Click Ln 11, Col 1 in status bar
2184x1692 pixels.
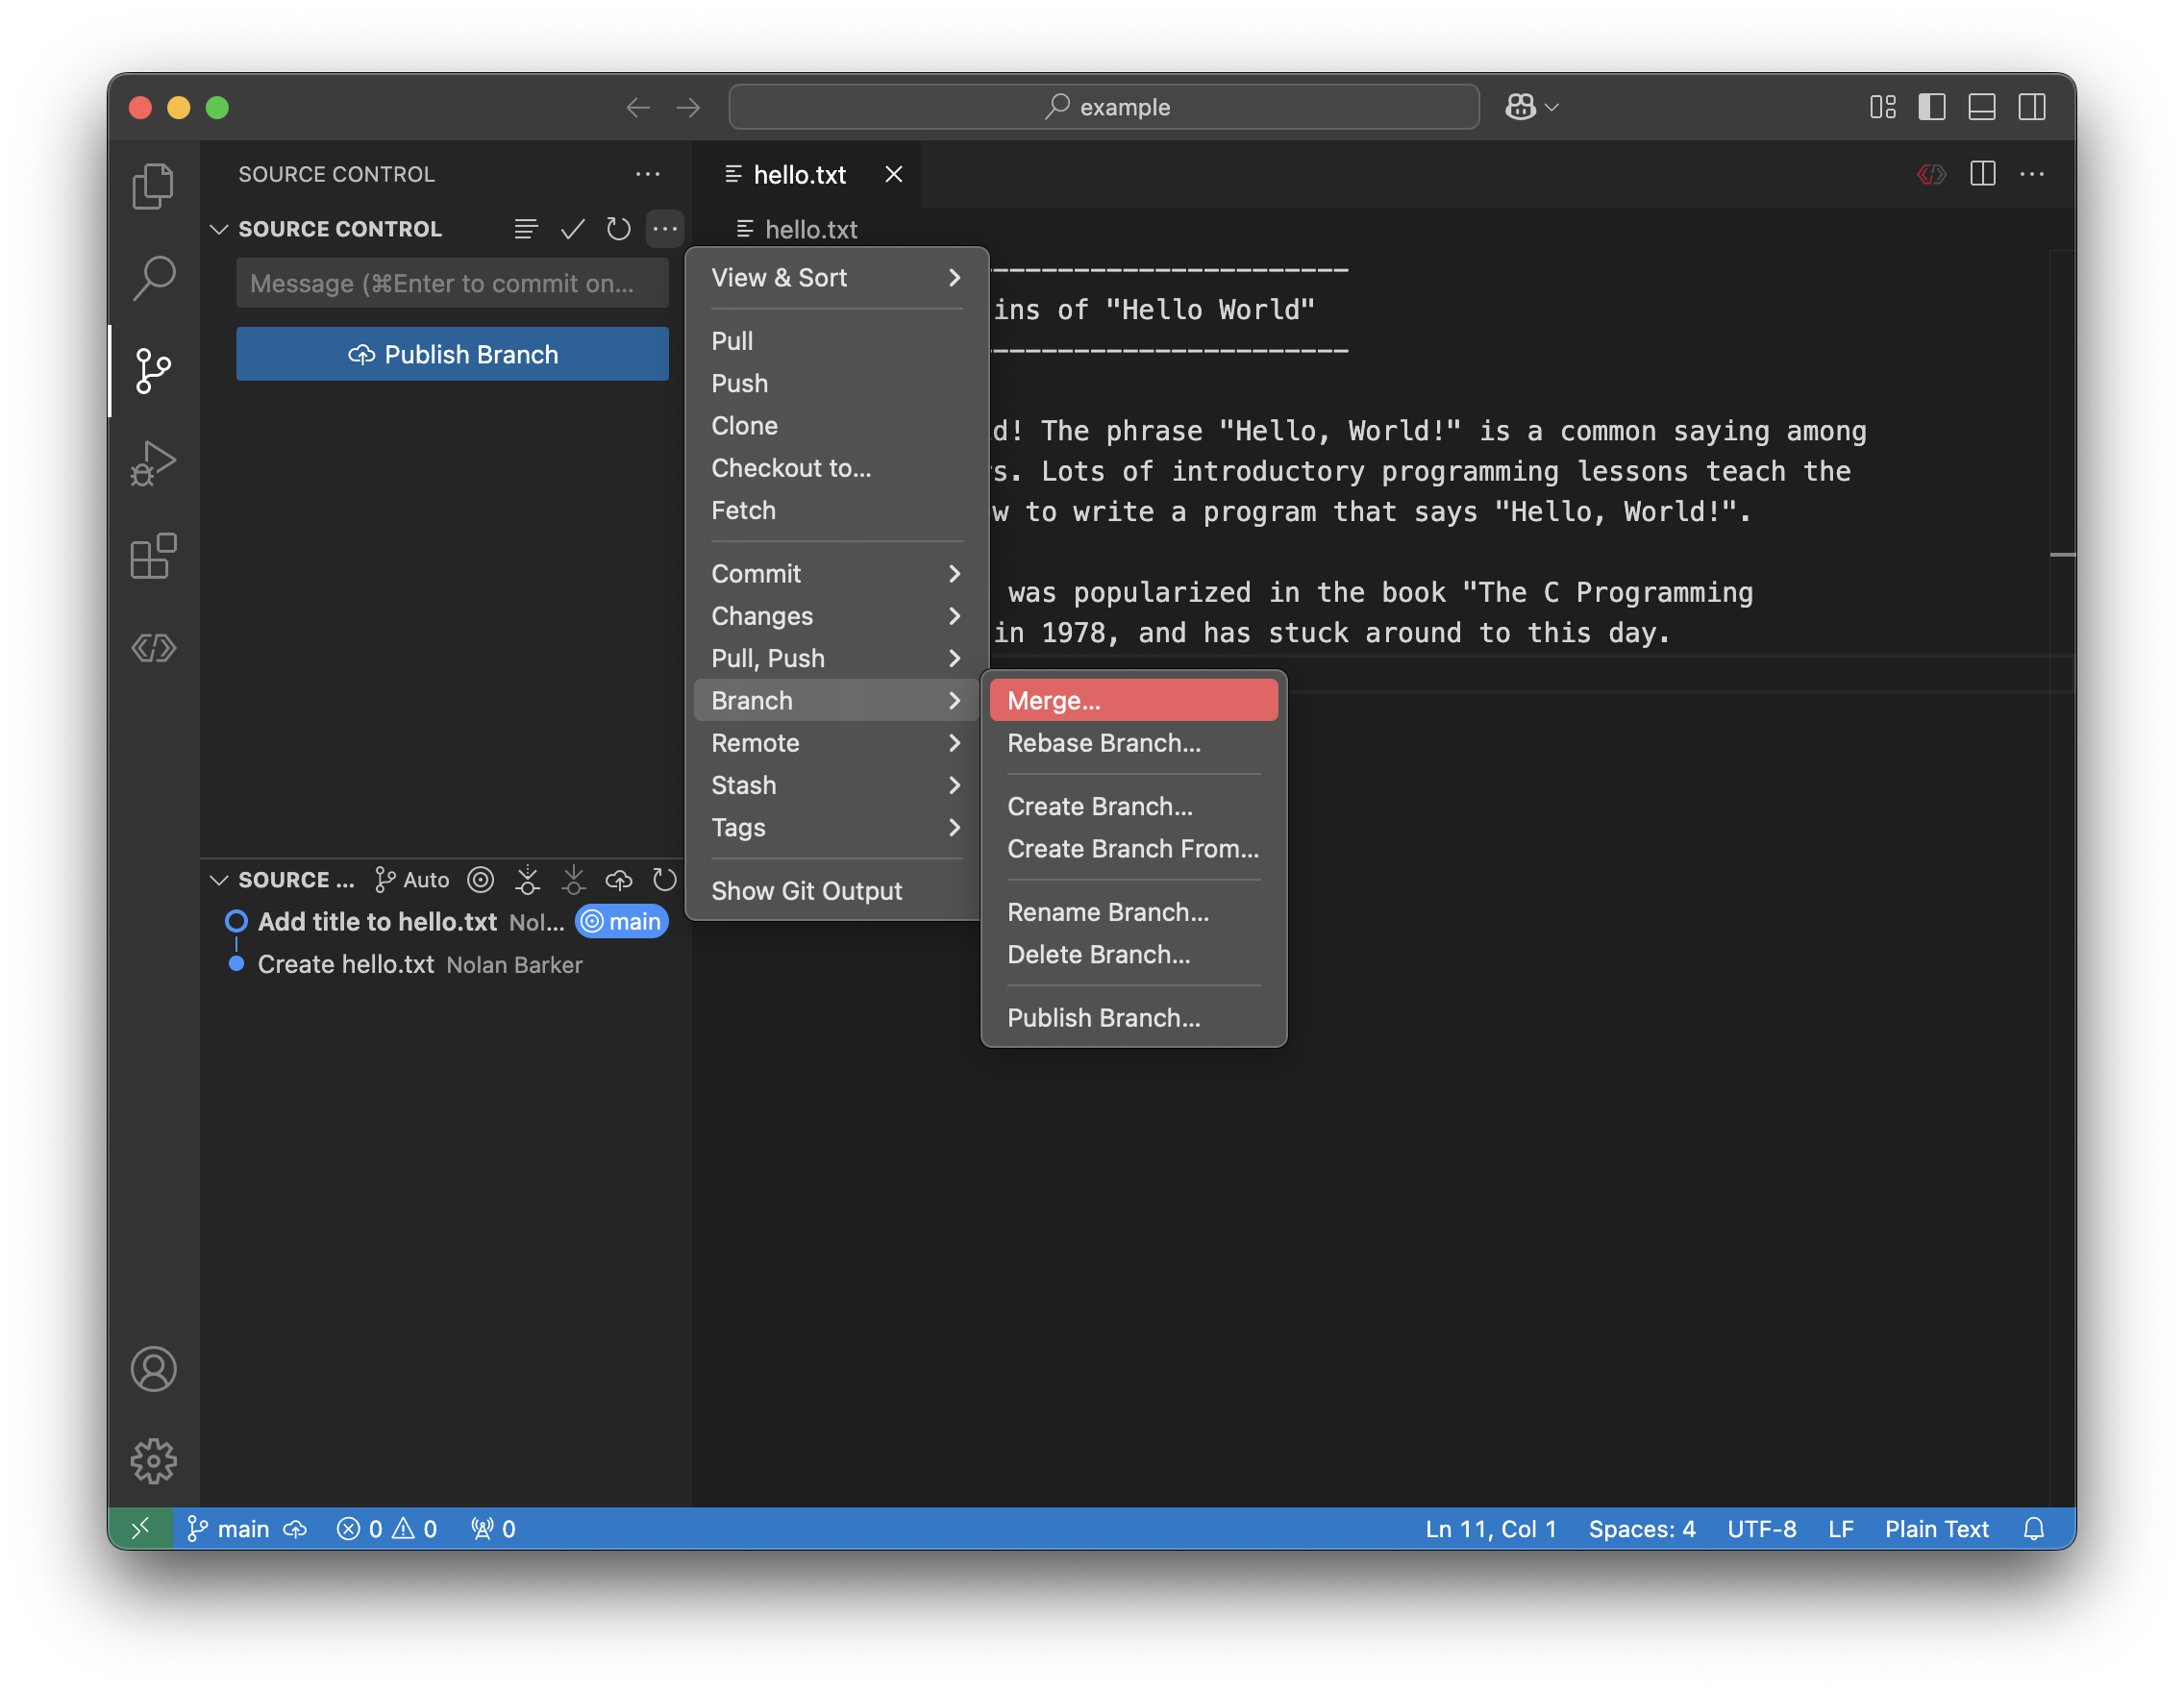click(x=1490, y=1528)
